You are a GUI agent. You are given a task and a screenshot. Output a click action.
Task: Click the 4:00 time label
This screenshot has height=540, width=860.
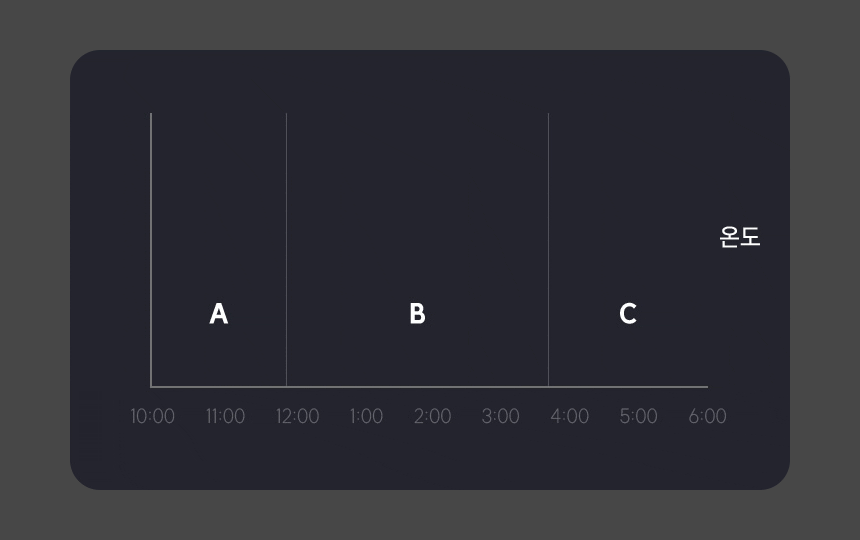569,416
